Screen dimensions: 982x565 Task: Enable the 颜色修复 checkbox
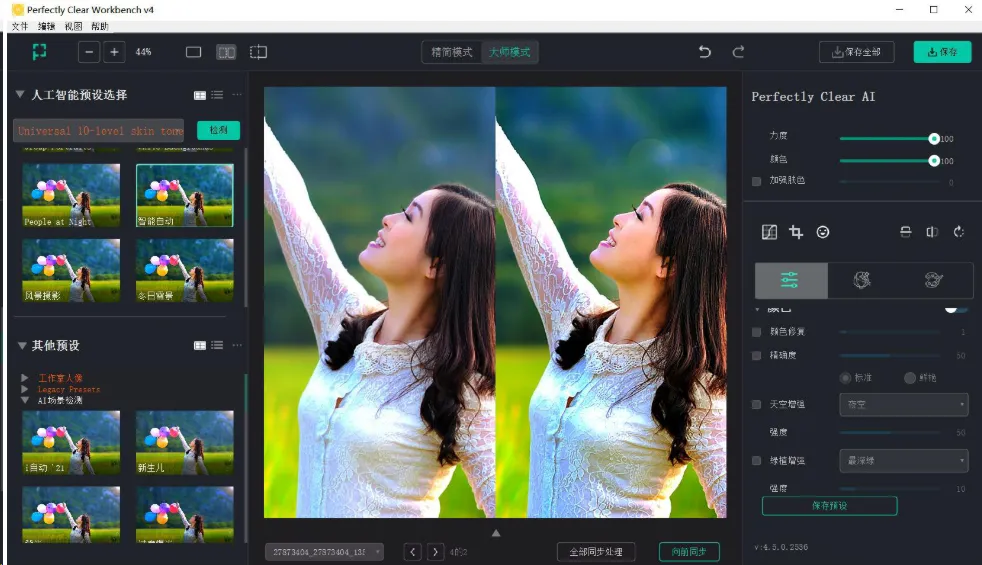[757, 332]
